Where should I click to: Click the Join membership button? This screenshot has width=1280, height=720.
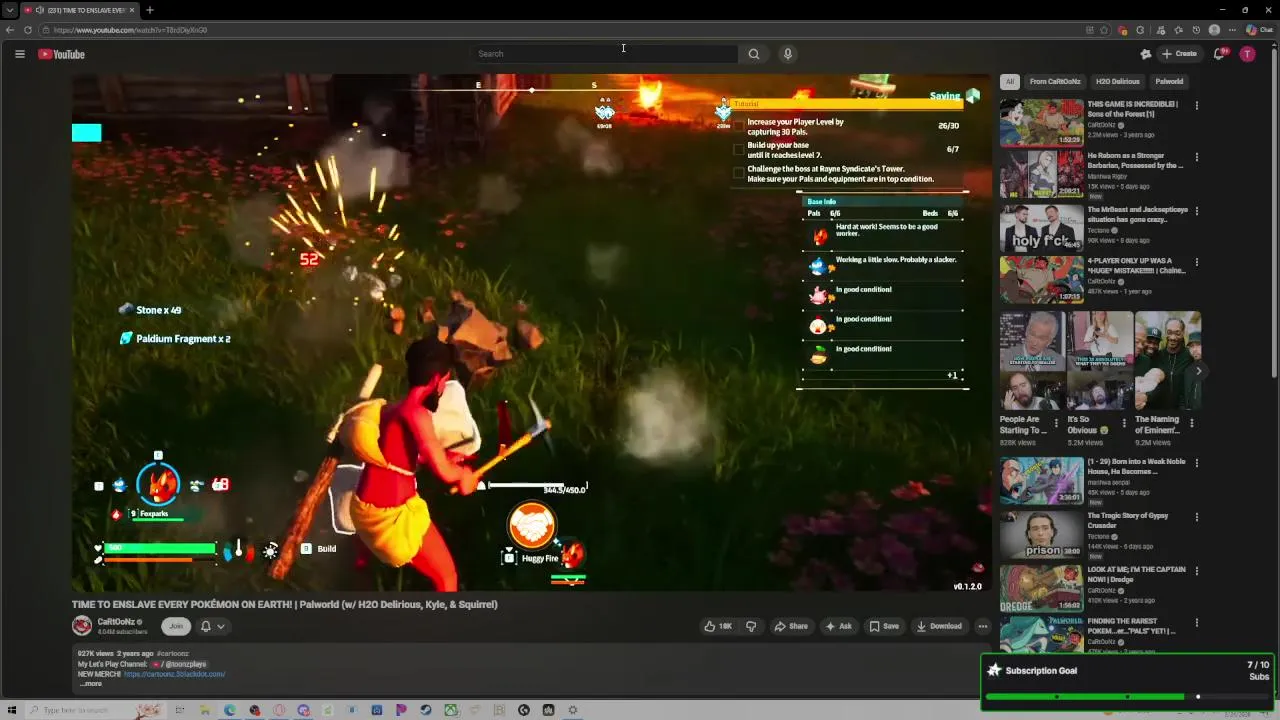pos(176,626)
